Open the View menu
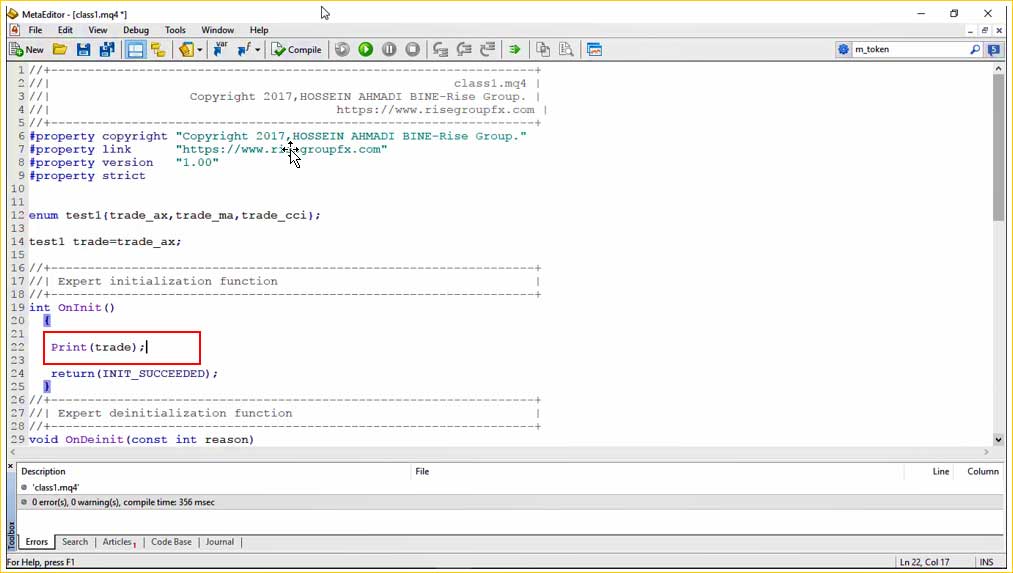Viewport: 1013px width, 573px height. pyautogui.click(x=98, y=30)
